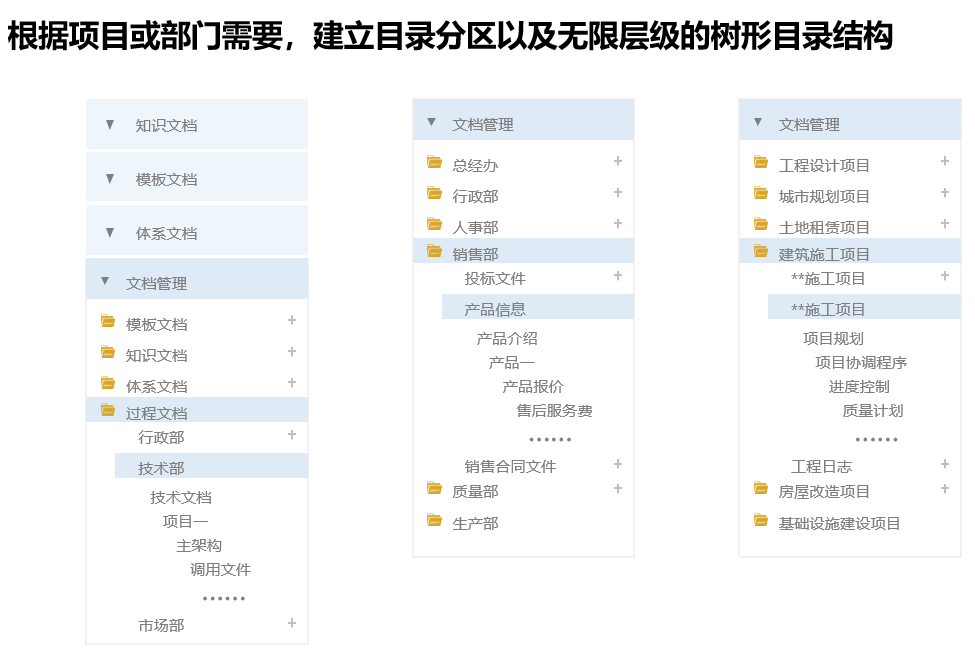Open 质量计划 entry
The image size is (975, 648).
tap(872, 410)
